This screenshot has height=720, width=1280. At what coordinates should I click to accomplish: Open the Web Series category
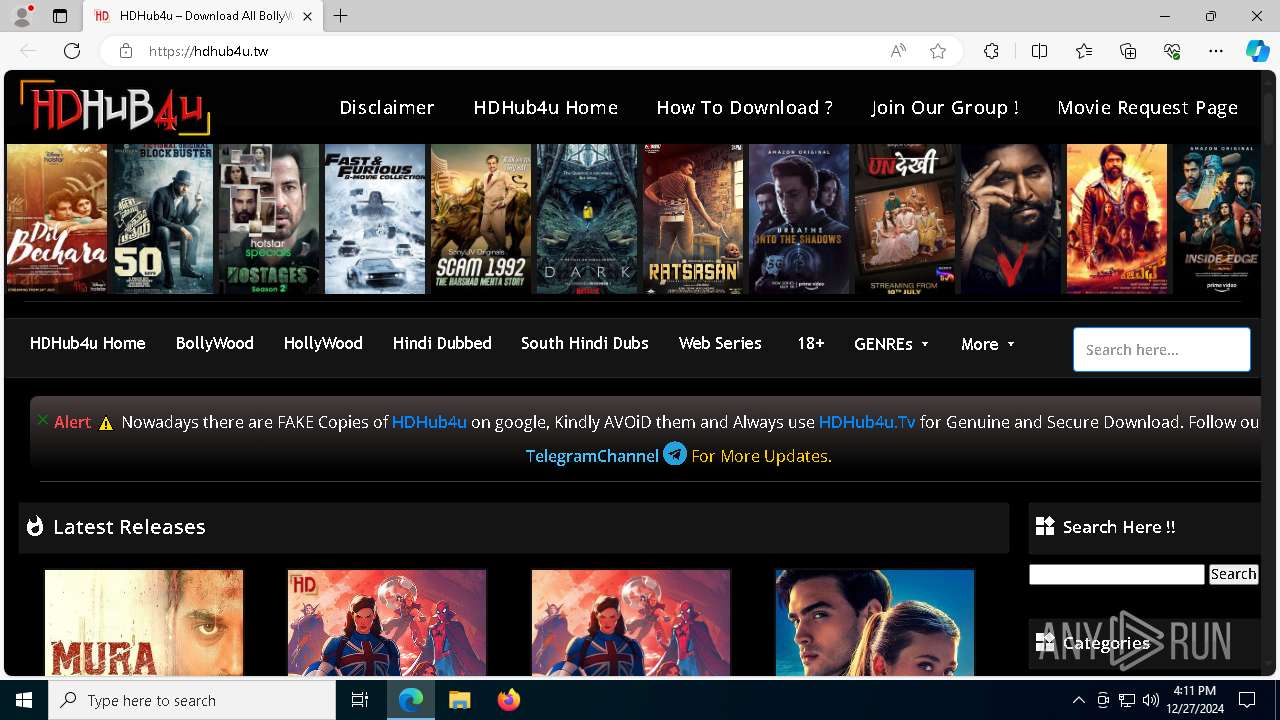point(720,343)
